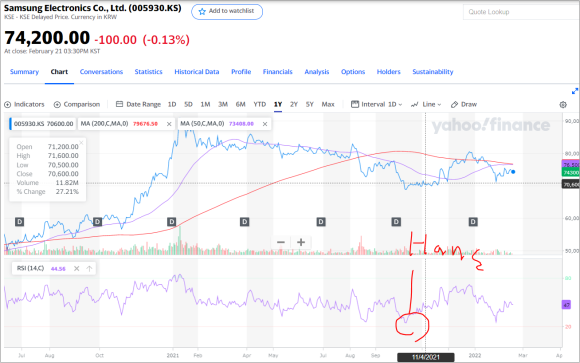Set chart range to 1D
Viewport: 580px width, 363px height.
point(172,104)
